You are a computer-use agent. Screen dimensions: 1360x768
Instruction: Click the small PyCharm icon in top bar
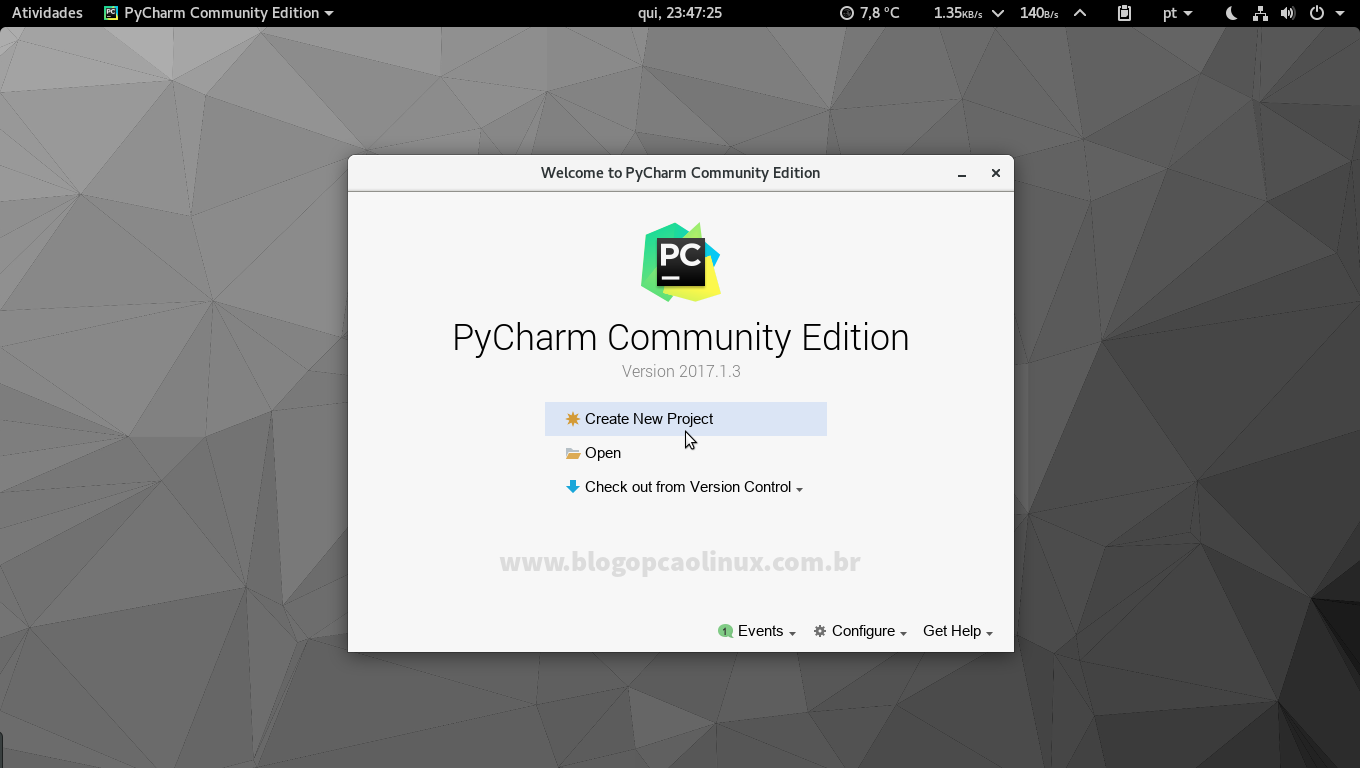click(x=111, y=13)
